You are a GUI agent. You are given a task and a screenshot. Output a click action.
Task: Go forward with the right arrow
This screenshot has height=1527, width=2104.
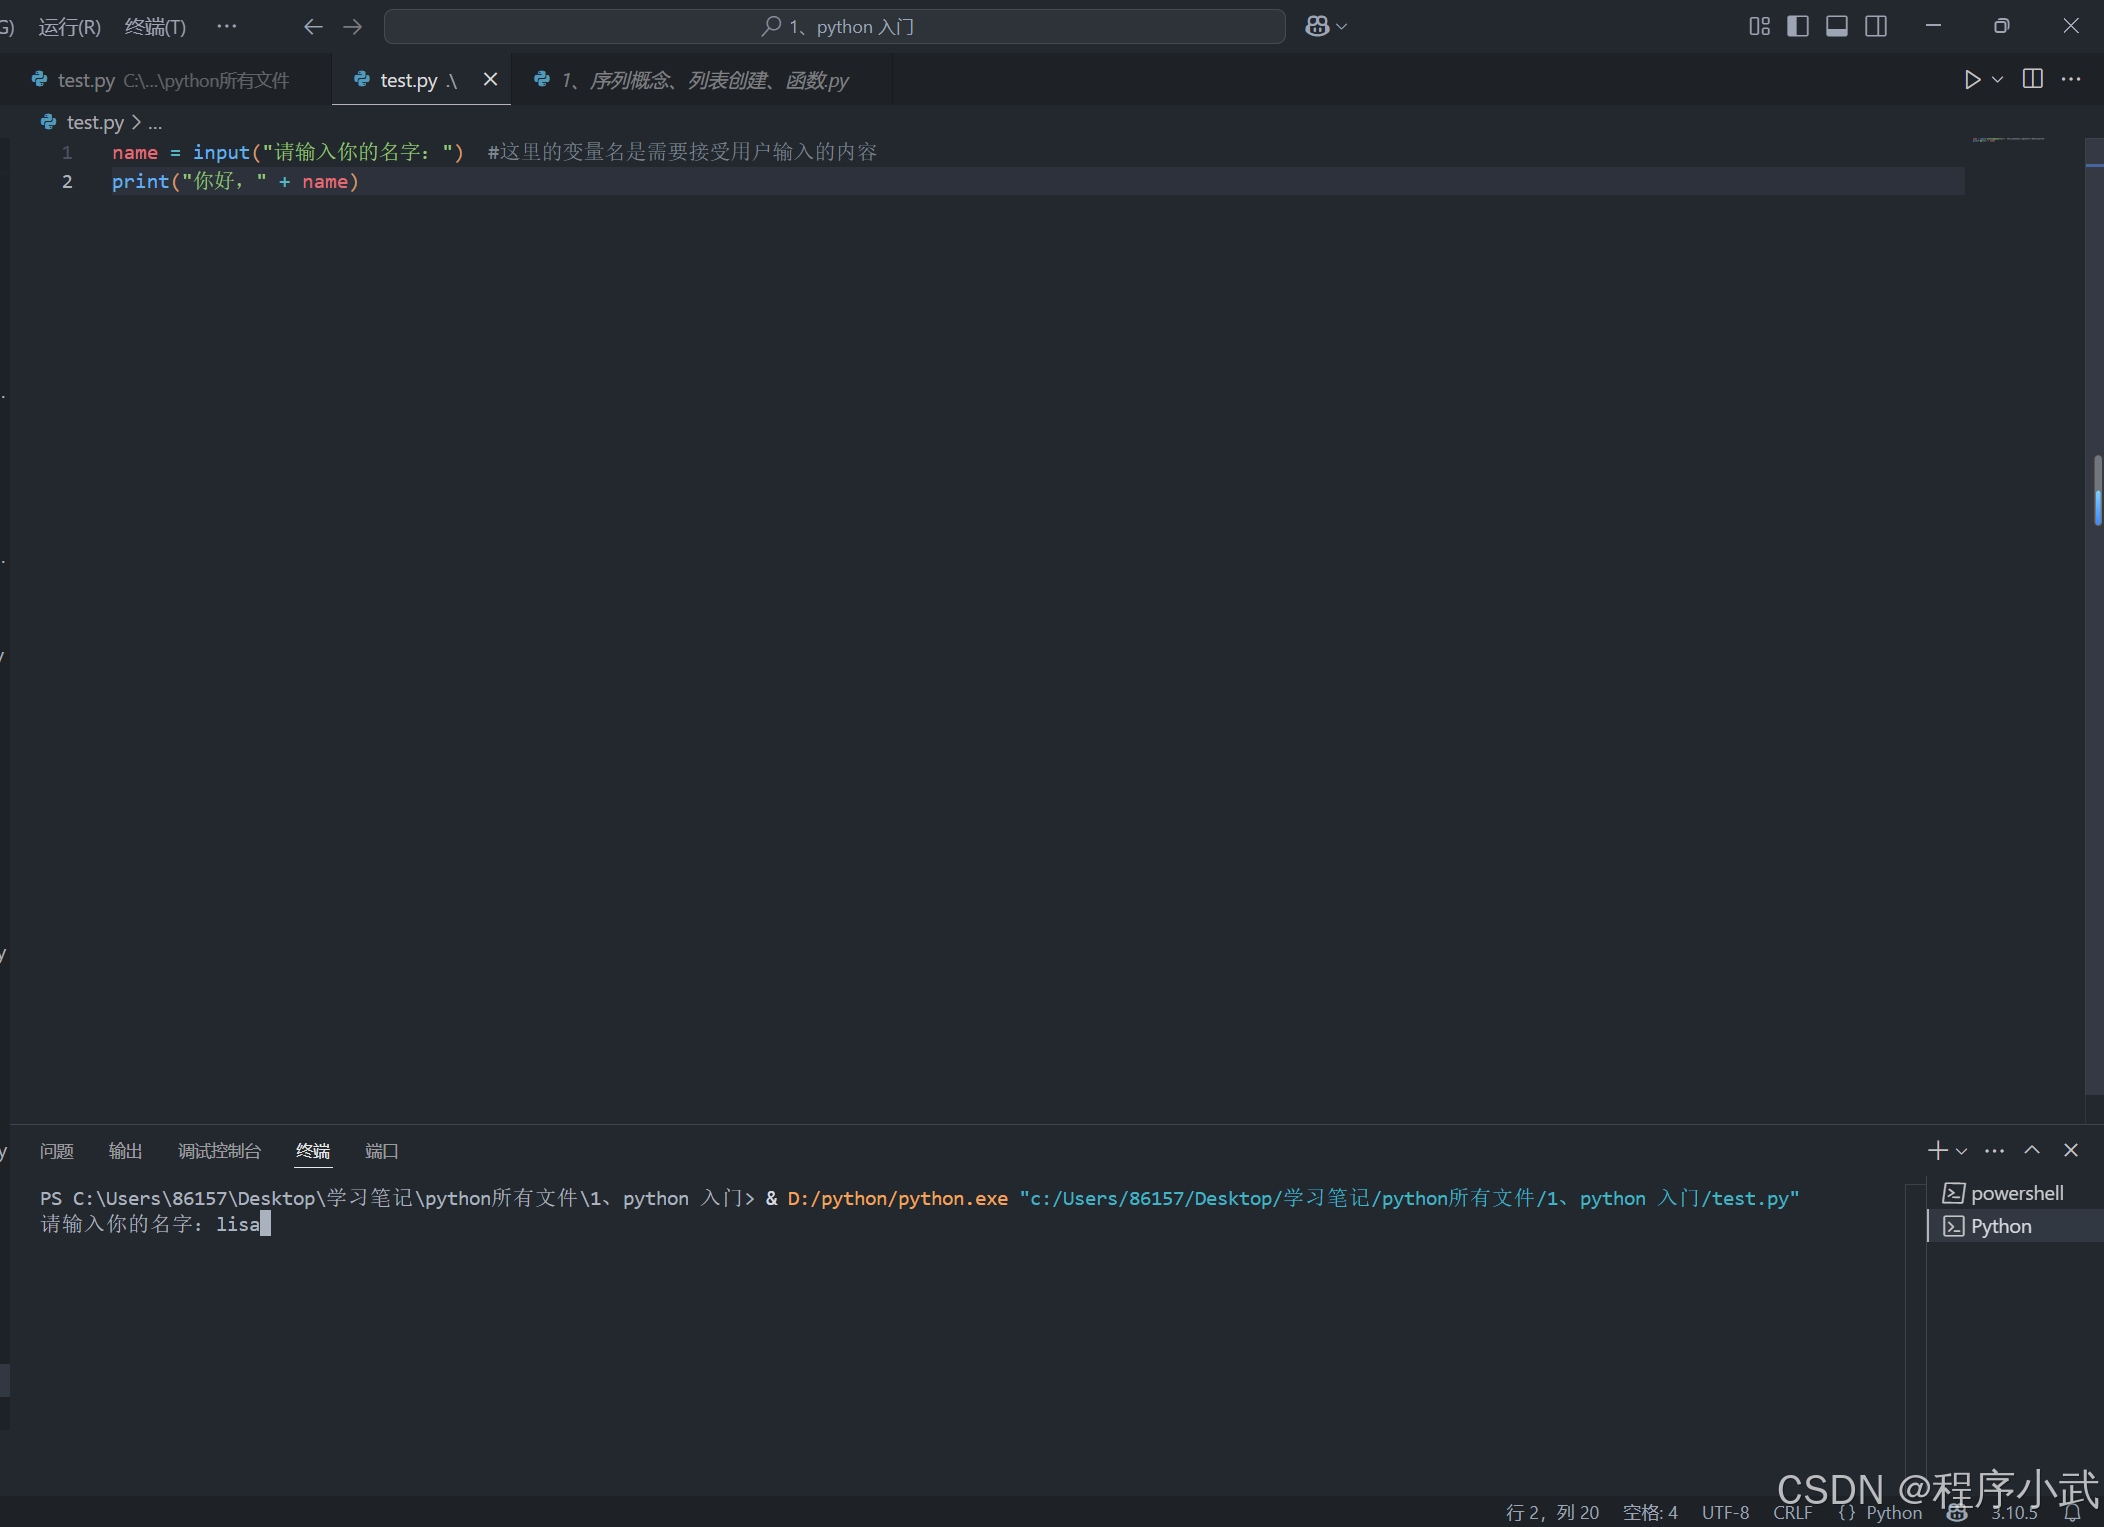(x=352, y=27)
